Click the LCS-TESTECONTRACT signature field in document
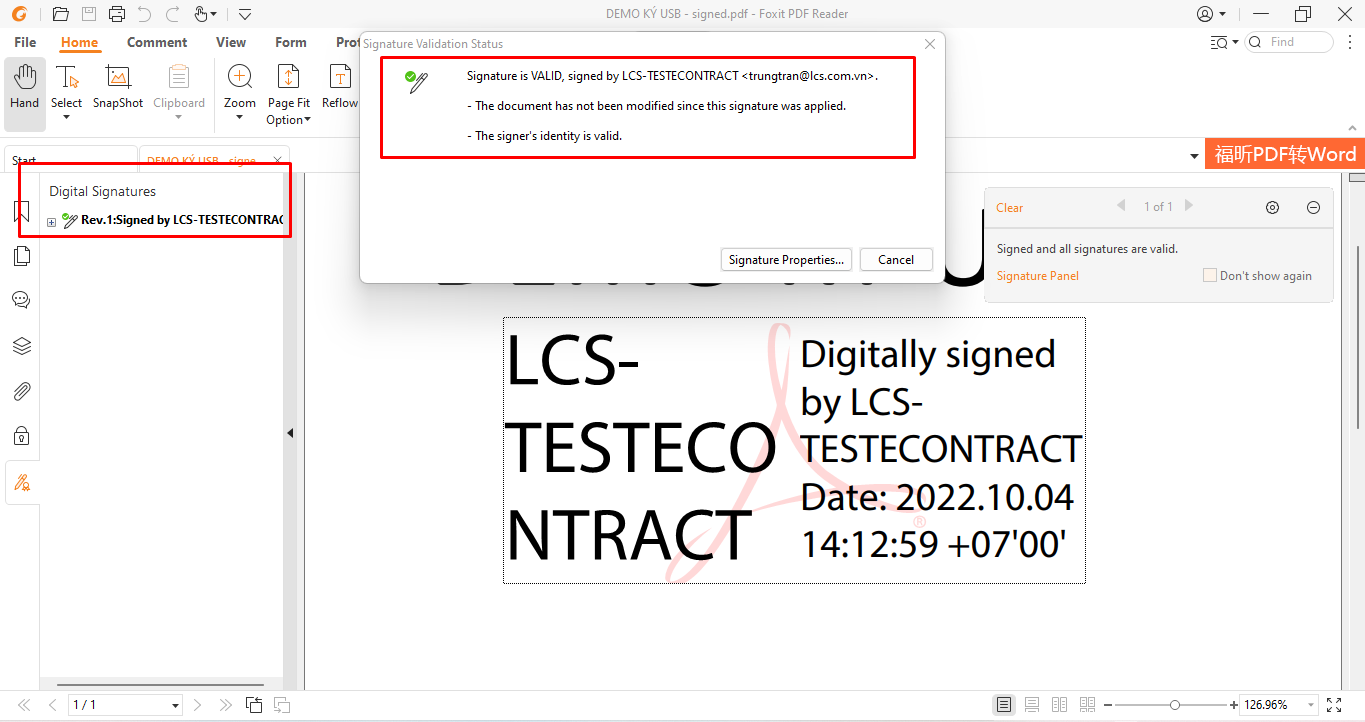1365x722 pixels. (794, 450)
